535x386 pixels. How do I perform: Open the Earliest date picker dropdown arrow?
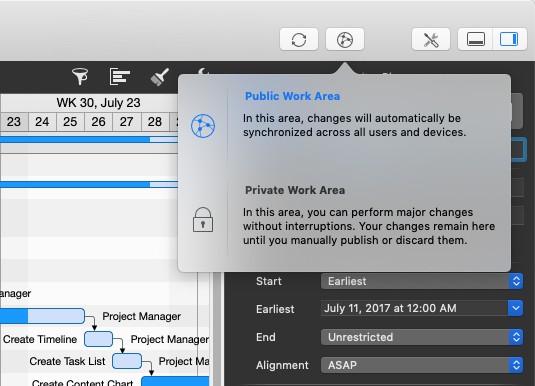516,308
